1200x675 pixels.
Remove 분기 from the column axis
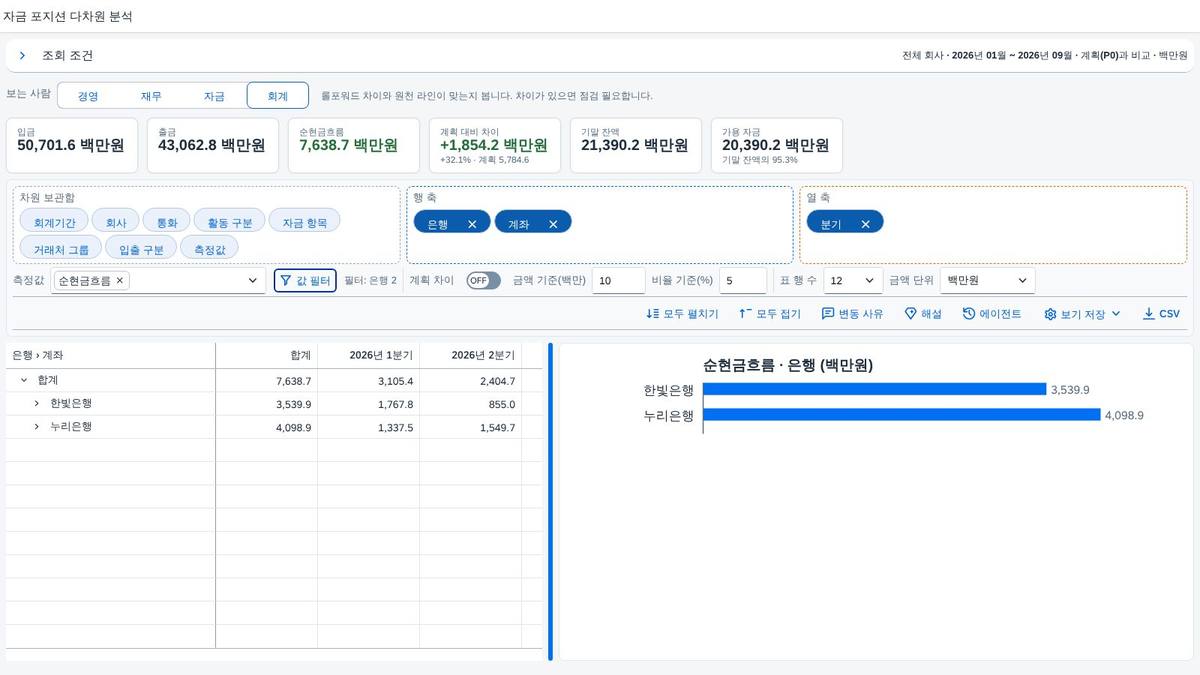click(x=865, y=224)
